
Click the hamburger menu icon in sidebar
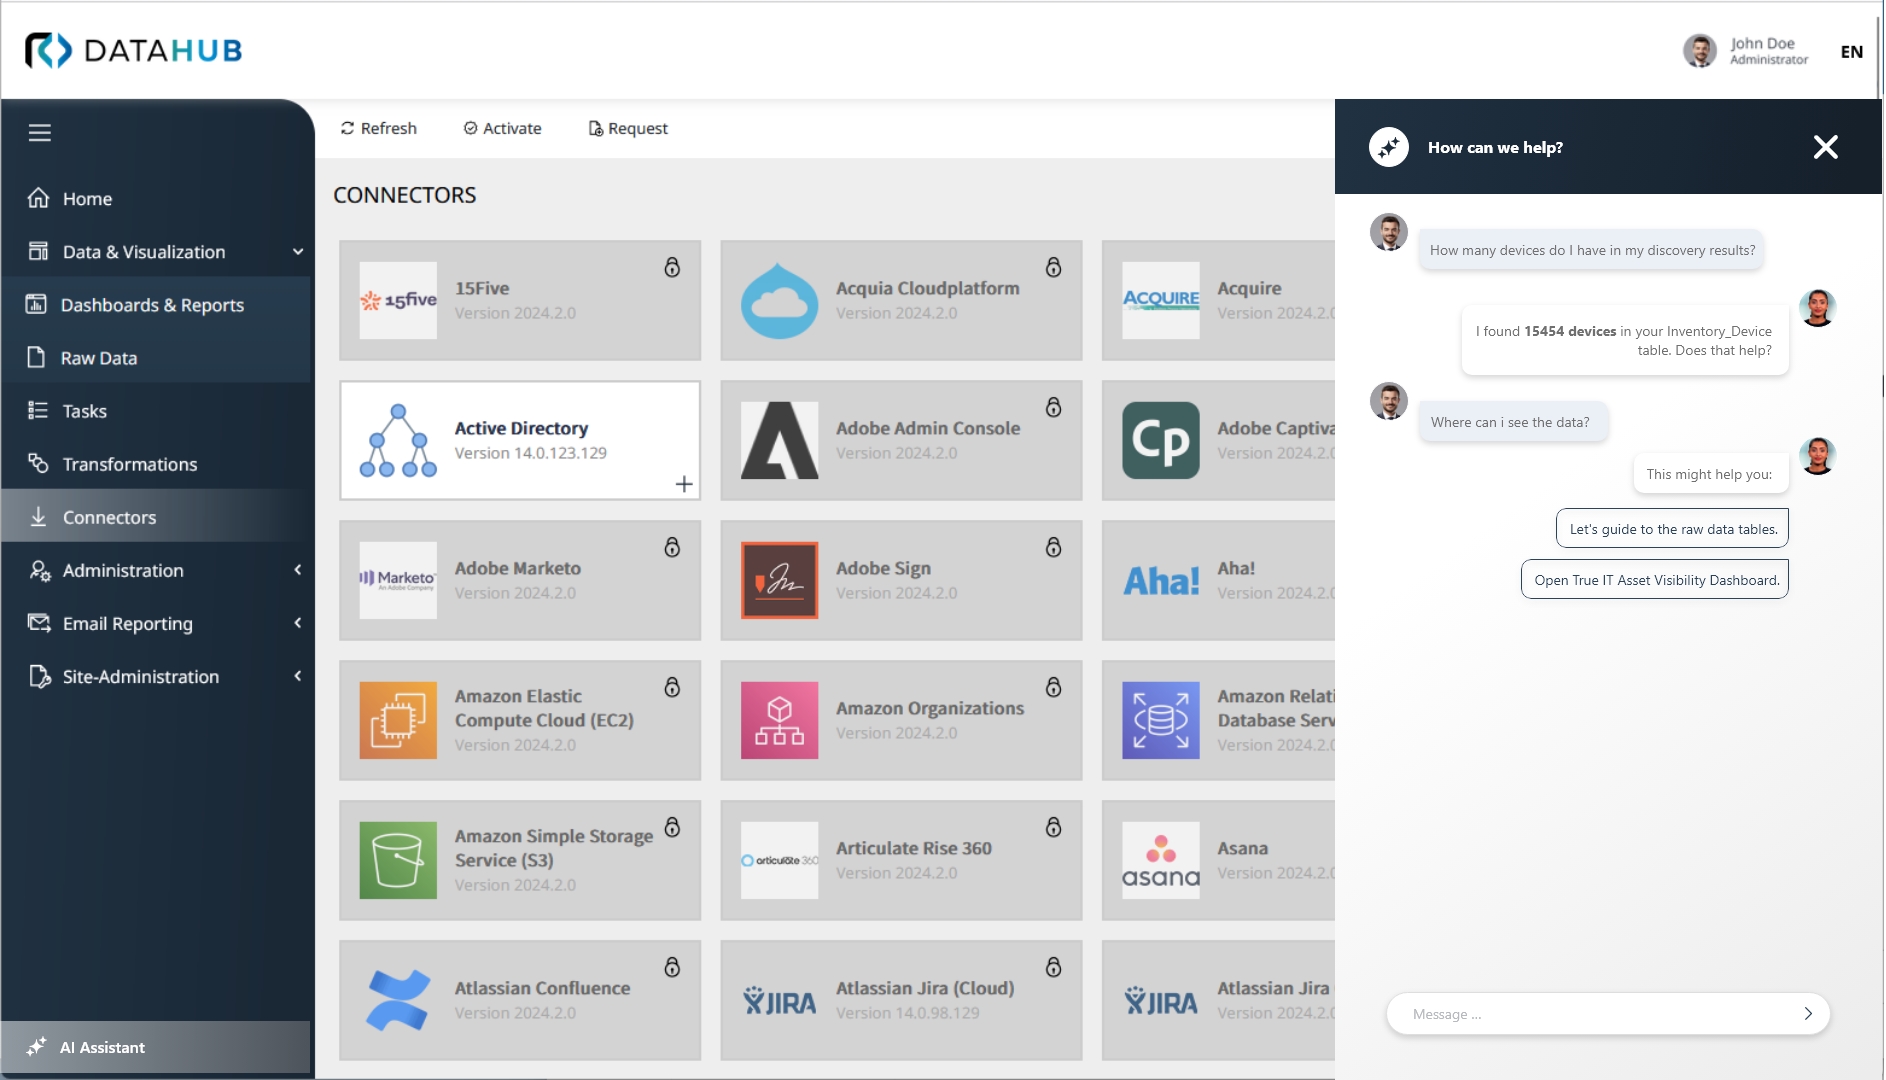pyautogui.click(x=40, y=133)
